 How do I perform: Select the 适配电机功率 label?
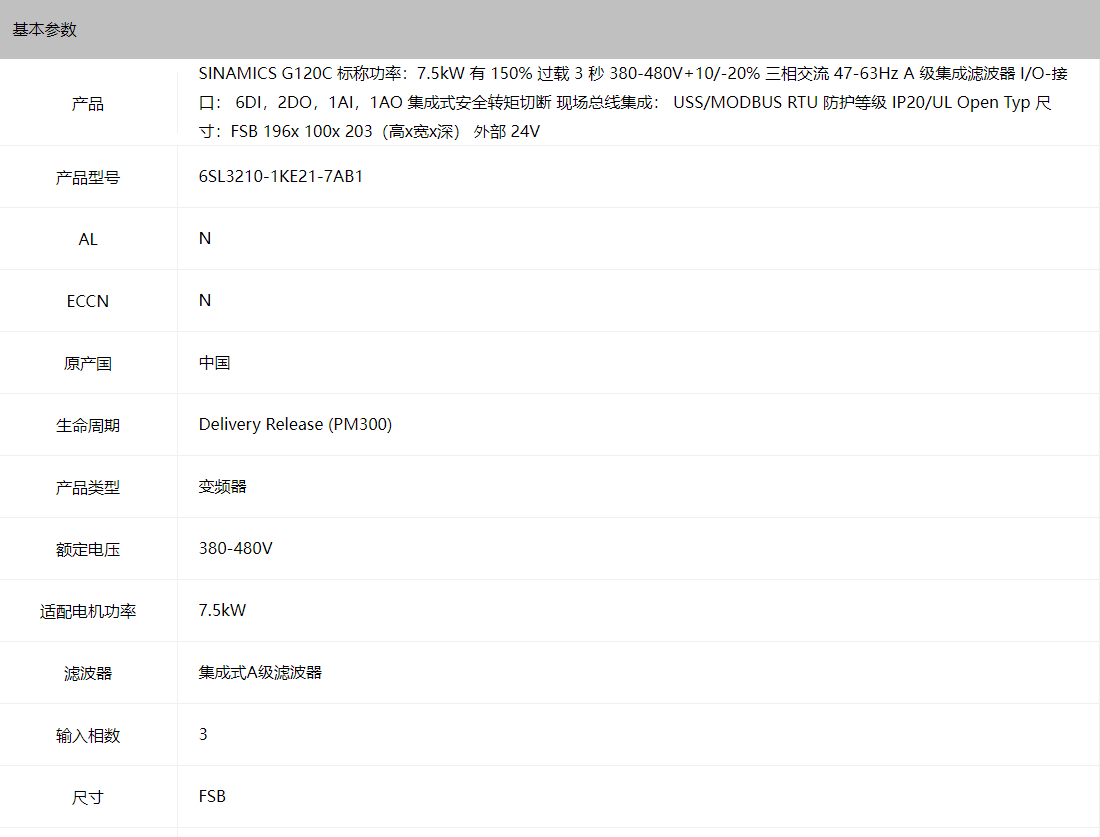tap(88, 611)
